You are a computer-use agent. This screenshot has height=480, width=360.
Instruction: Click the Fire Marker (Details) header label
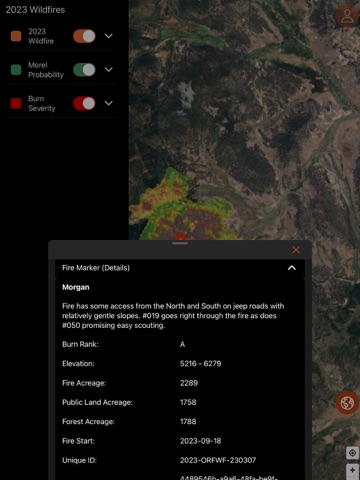[x=96, y=268]
